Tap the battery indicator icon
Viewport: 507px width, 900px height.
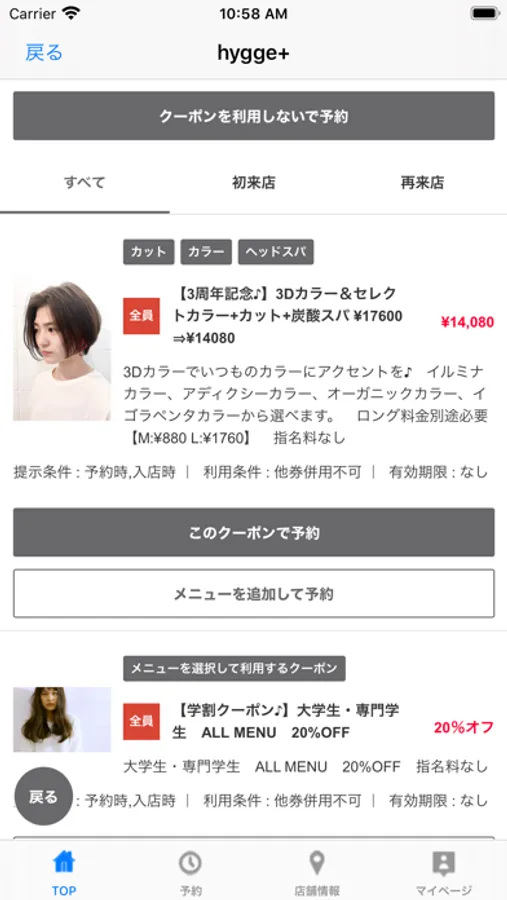(x=485, y=13)
